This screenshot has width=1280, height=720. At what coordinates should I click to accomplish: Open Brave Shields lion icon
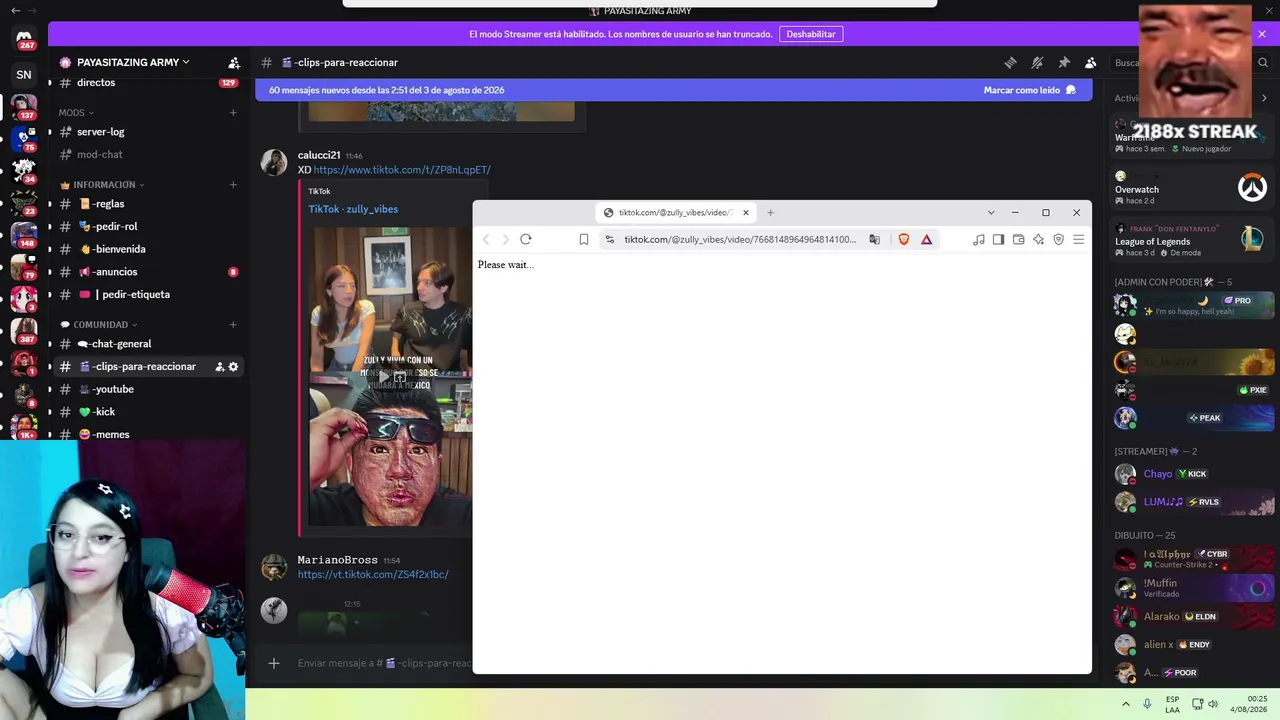coord(904,239)
